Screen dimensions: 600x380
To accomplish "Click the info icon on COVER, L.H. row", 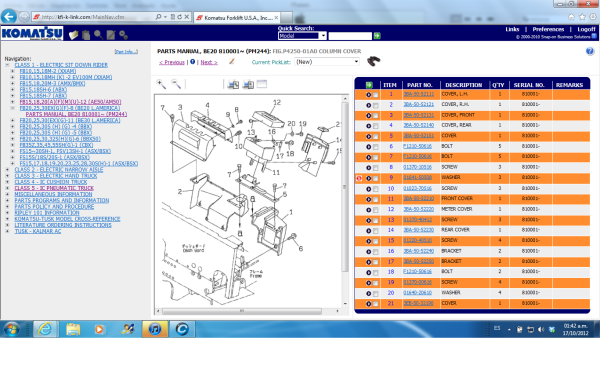I will (x=368, y=95).
